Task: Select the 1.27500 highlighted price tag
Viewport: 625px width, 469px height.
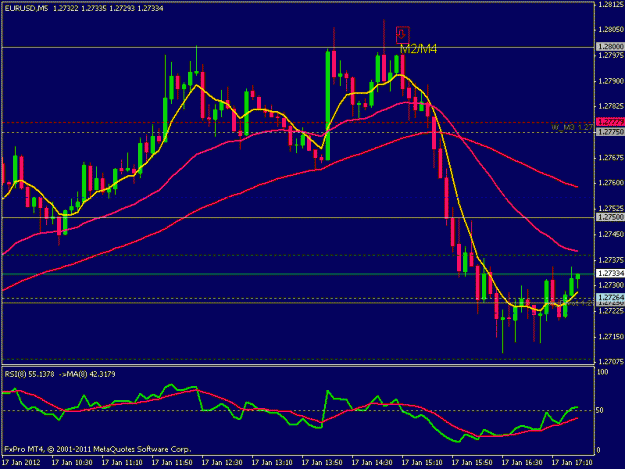Action: [x=610, y=217]
